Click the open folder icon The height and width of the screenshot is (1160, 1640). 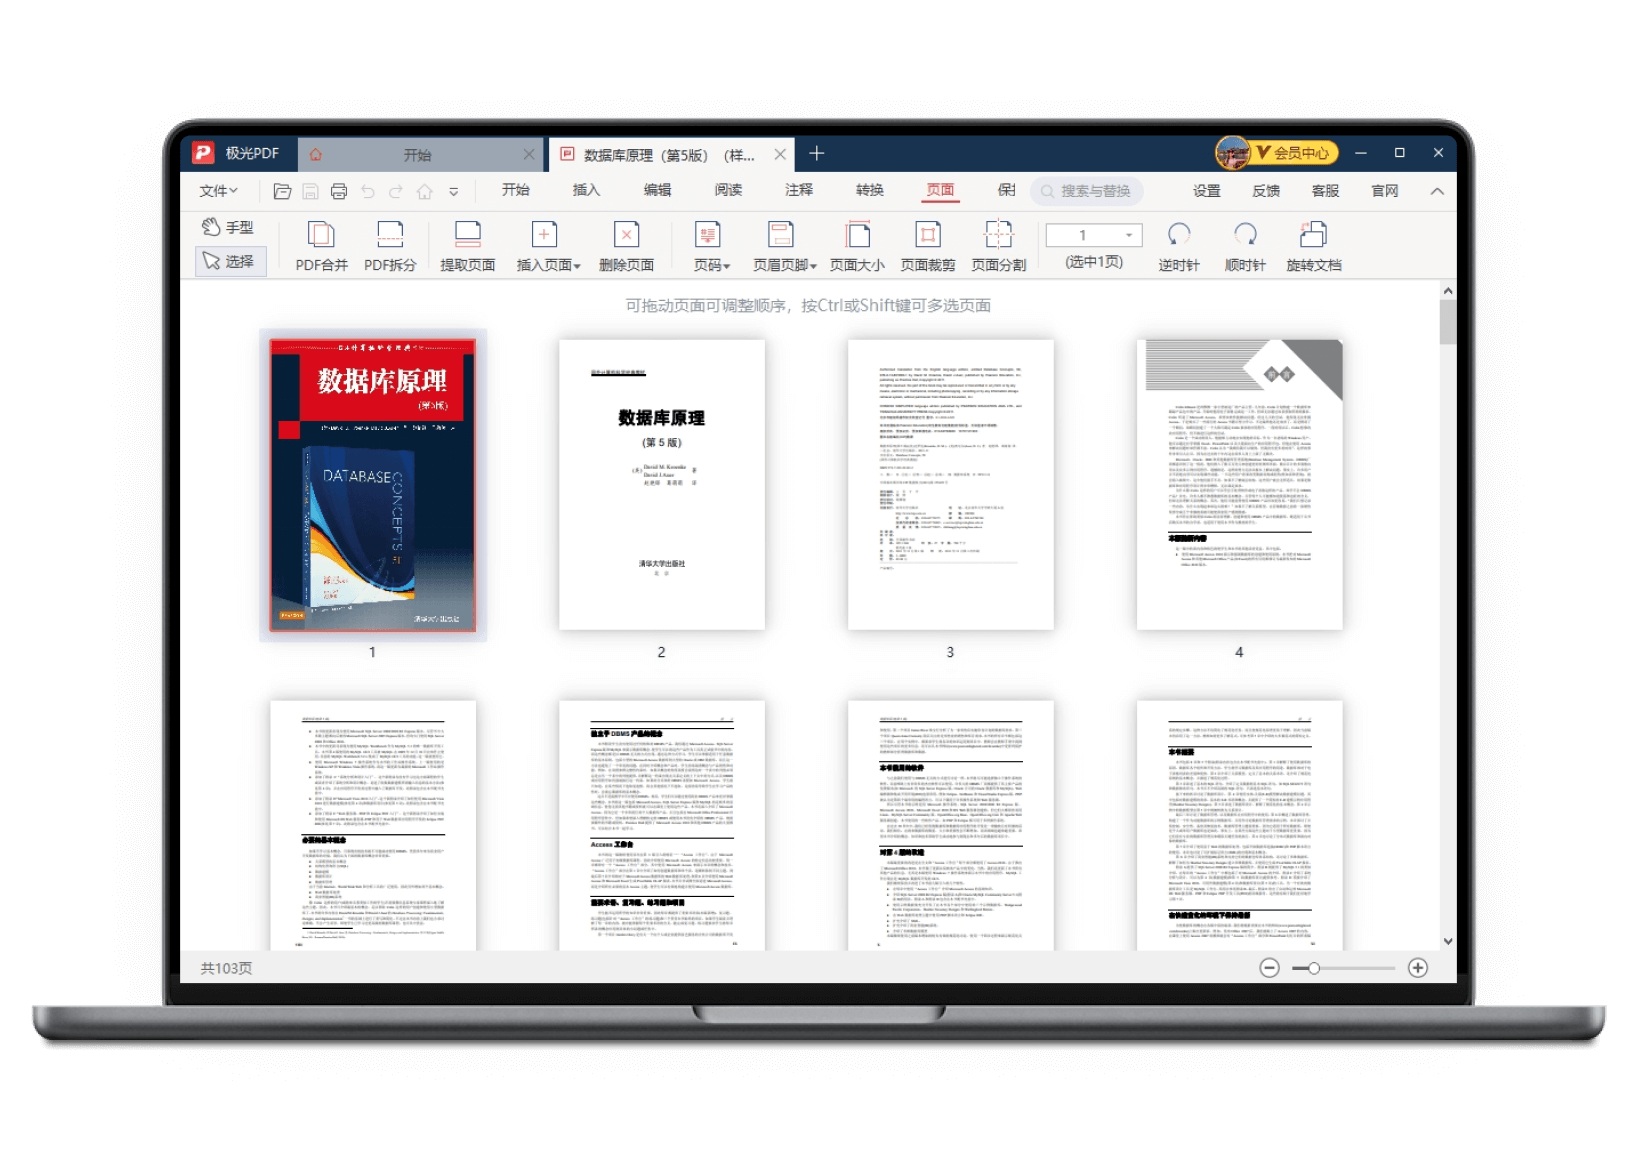pyautogui.click(x=282, y=191)
